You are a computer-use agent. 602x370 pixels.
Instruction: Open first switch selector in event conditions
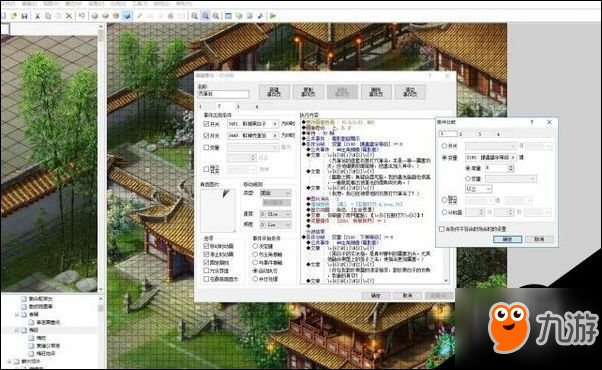[x=252, y=124]
